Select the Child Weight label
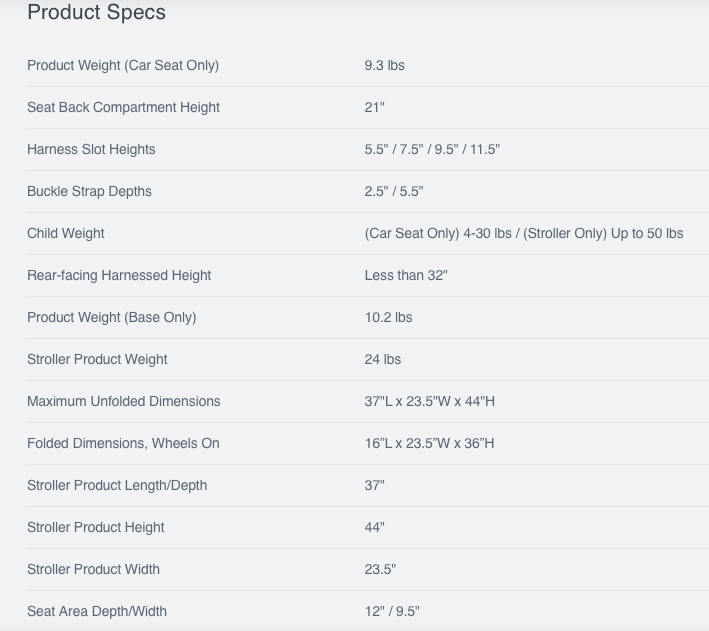The height and width of the screenshot is (631, 709). [66, 233]
